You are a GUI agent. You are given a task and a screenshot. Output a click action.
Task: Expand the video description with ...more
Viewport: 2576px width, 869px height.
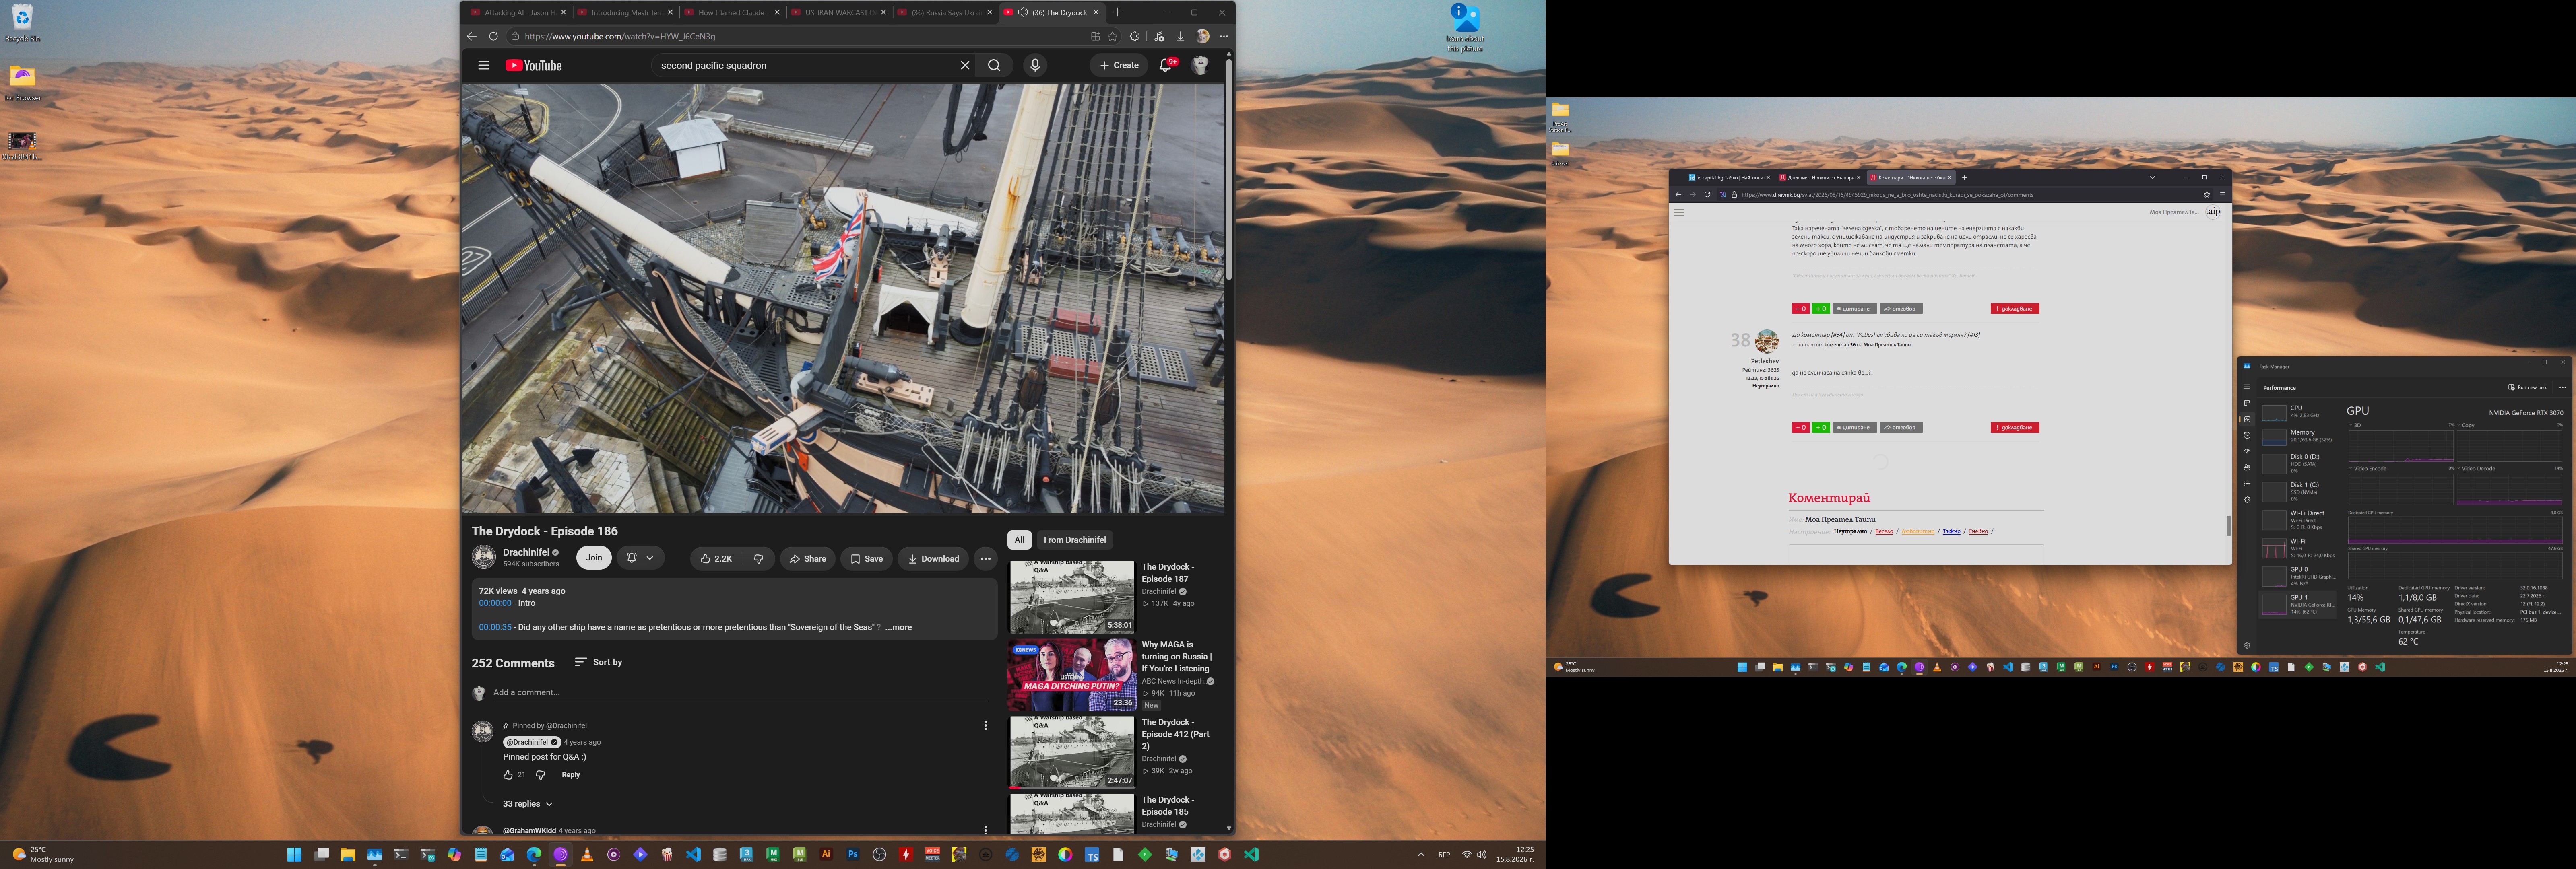click(898, 627)
